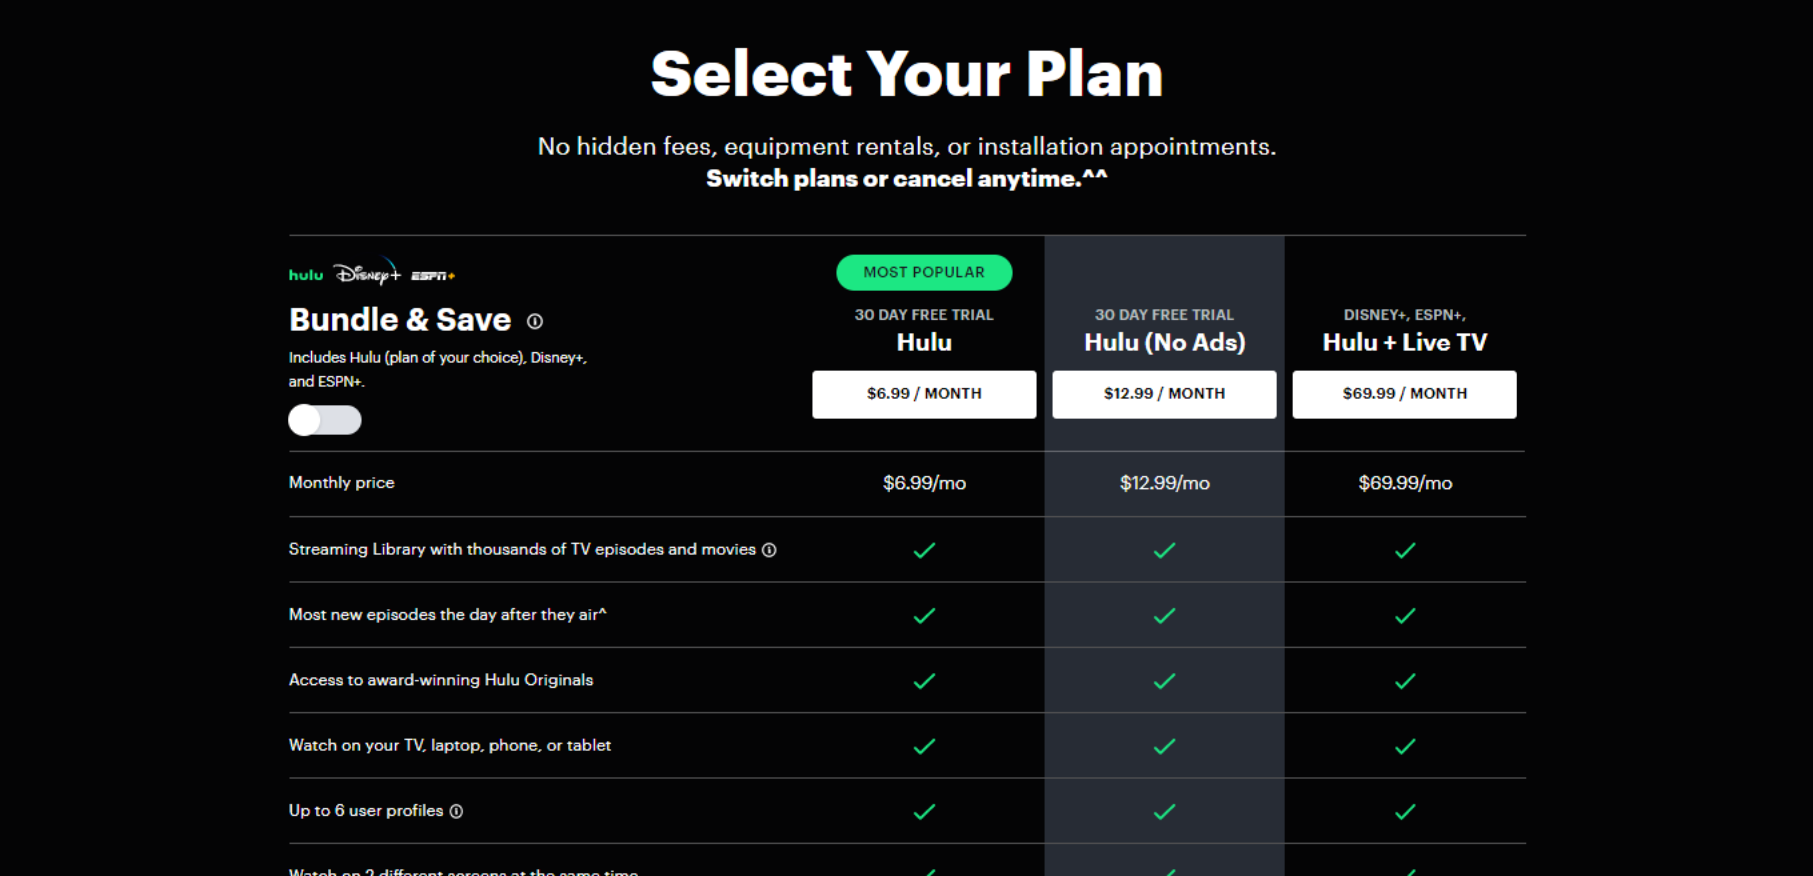Image resolution: width=1813 pixels, height=876 pixels.
Task: Click the info icon beside Bundle & Save
Action: pos(535,321)
